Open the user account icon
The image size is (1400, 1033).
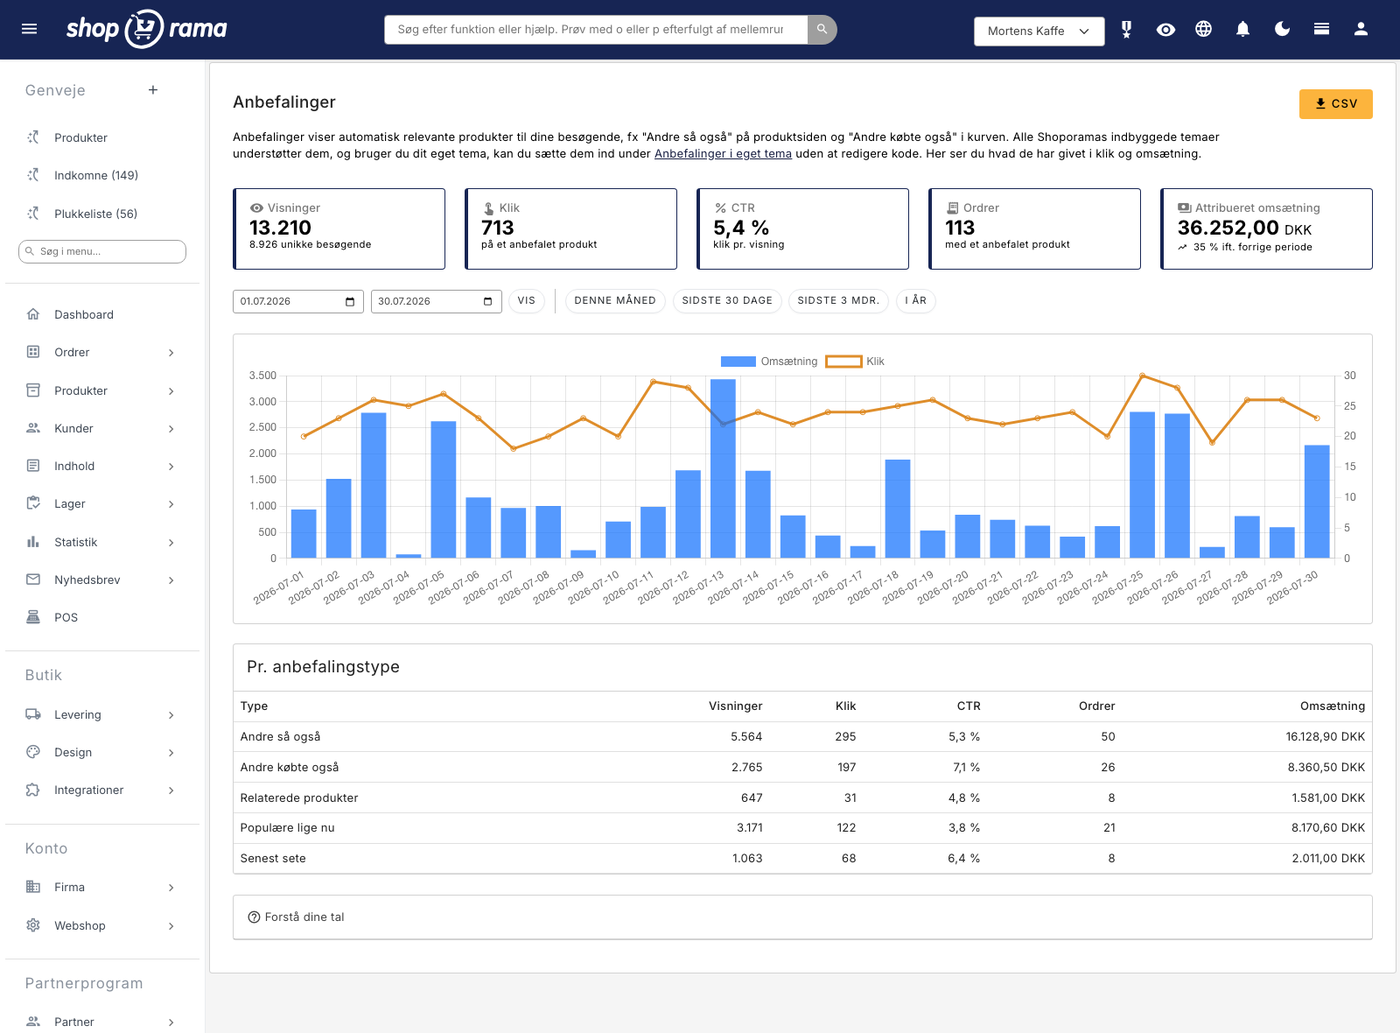(1360, 29)
